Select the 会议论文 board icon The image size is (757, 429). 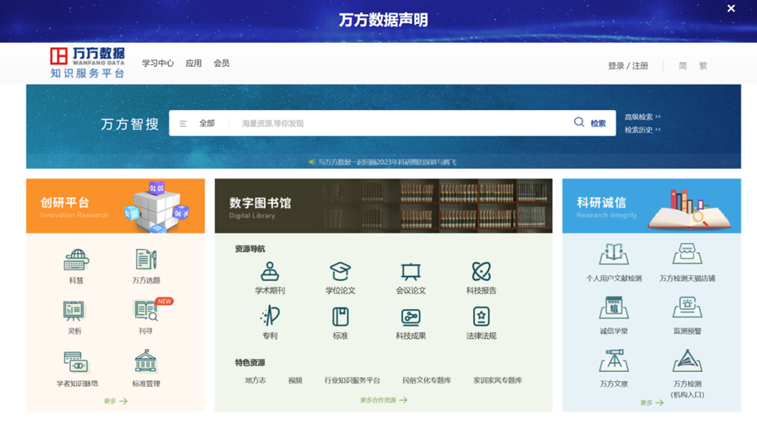click(411, 272)
